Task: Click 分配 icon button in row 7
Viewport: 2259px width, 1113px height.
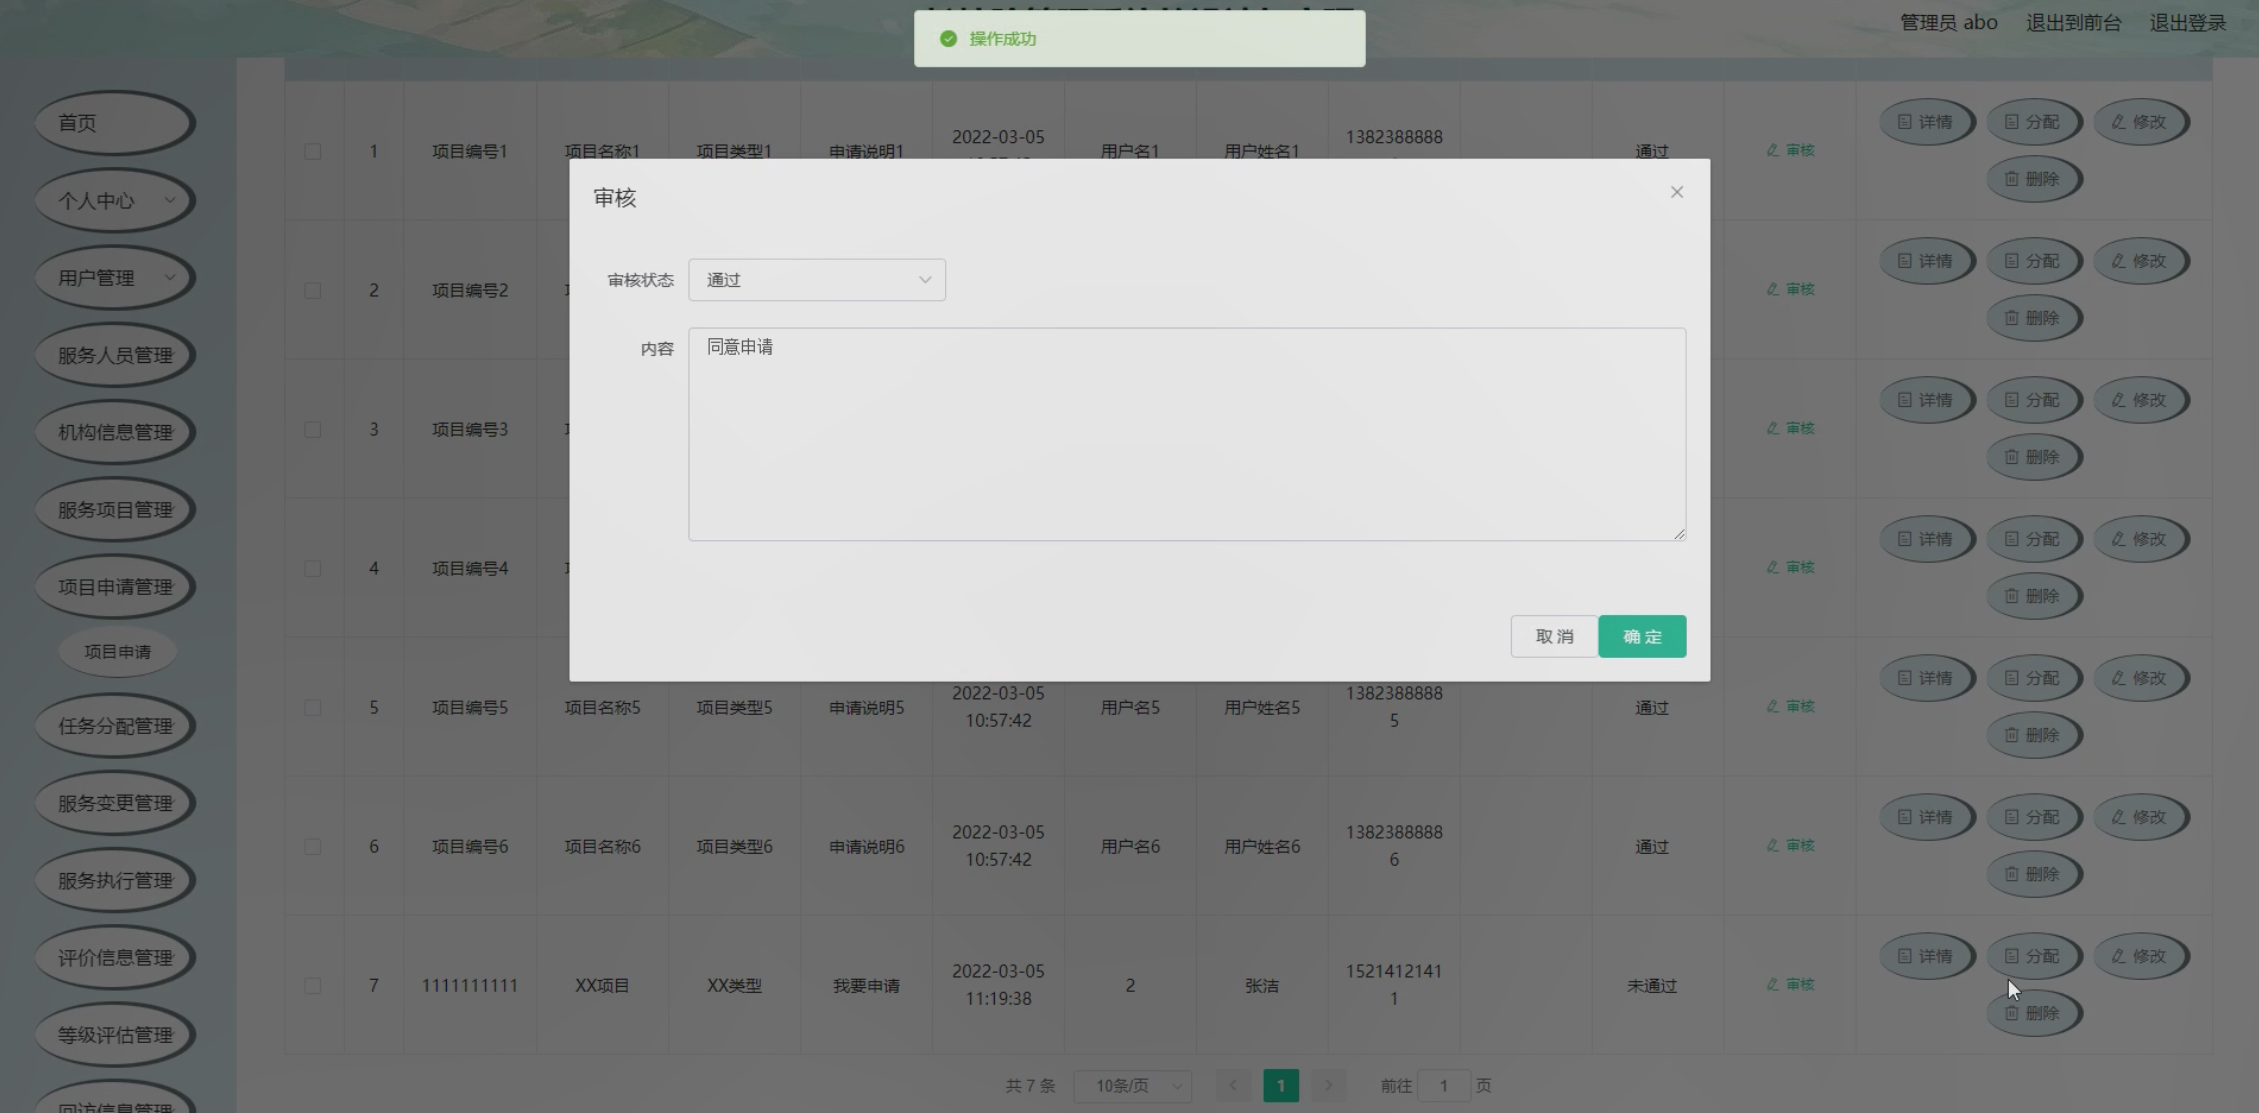Action: click(2033, 956)
